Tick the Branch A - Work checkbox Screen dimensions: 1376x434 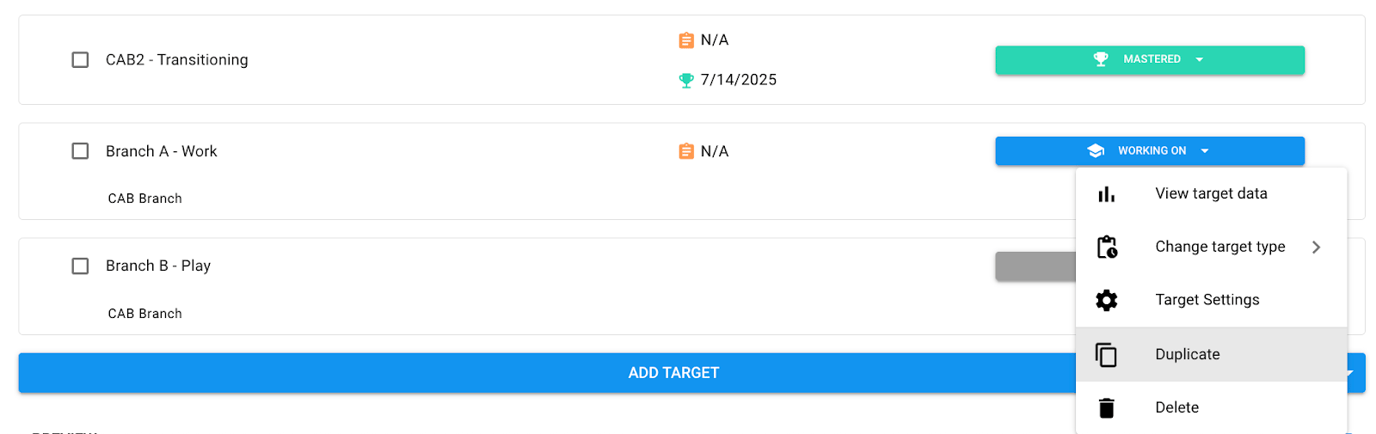click(x=80, y=151)
